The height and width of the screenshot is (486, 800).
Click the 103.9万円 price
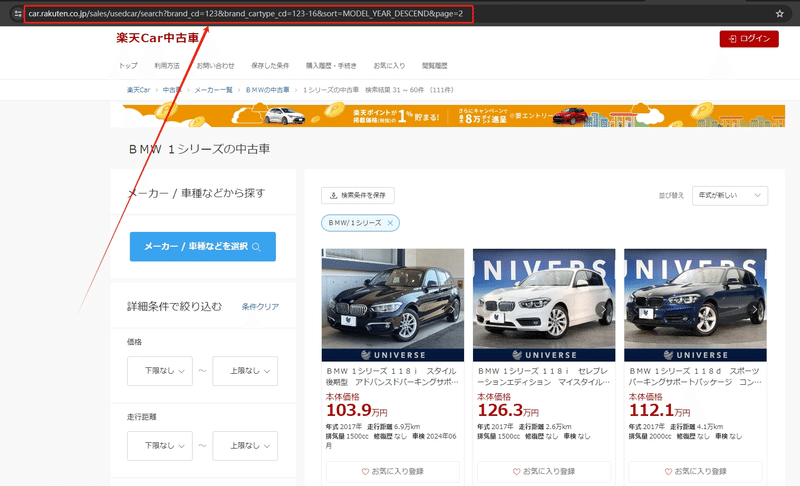point(357,410)
